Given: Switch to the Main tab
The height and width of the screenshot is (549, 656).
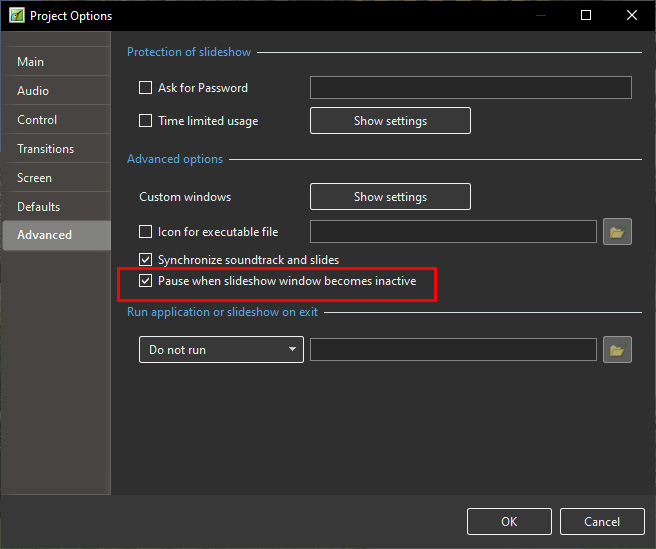Looking at the screenshot, I should pos(31,62).
